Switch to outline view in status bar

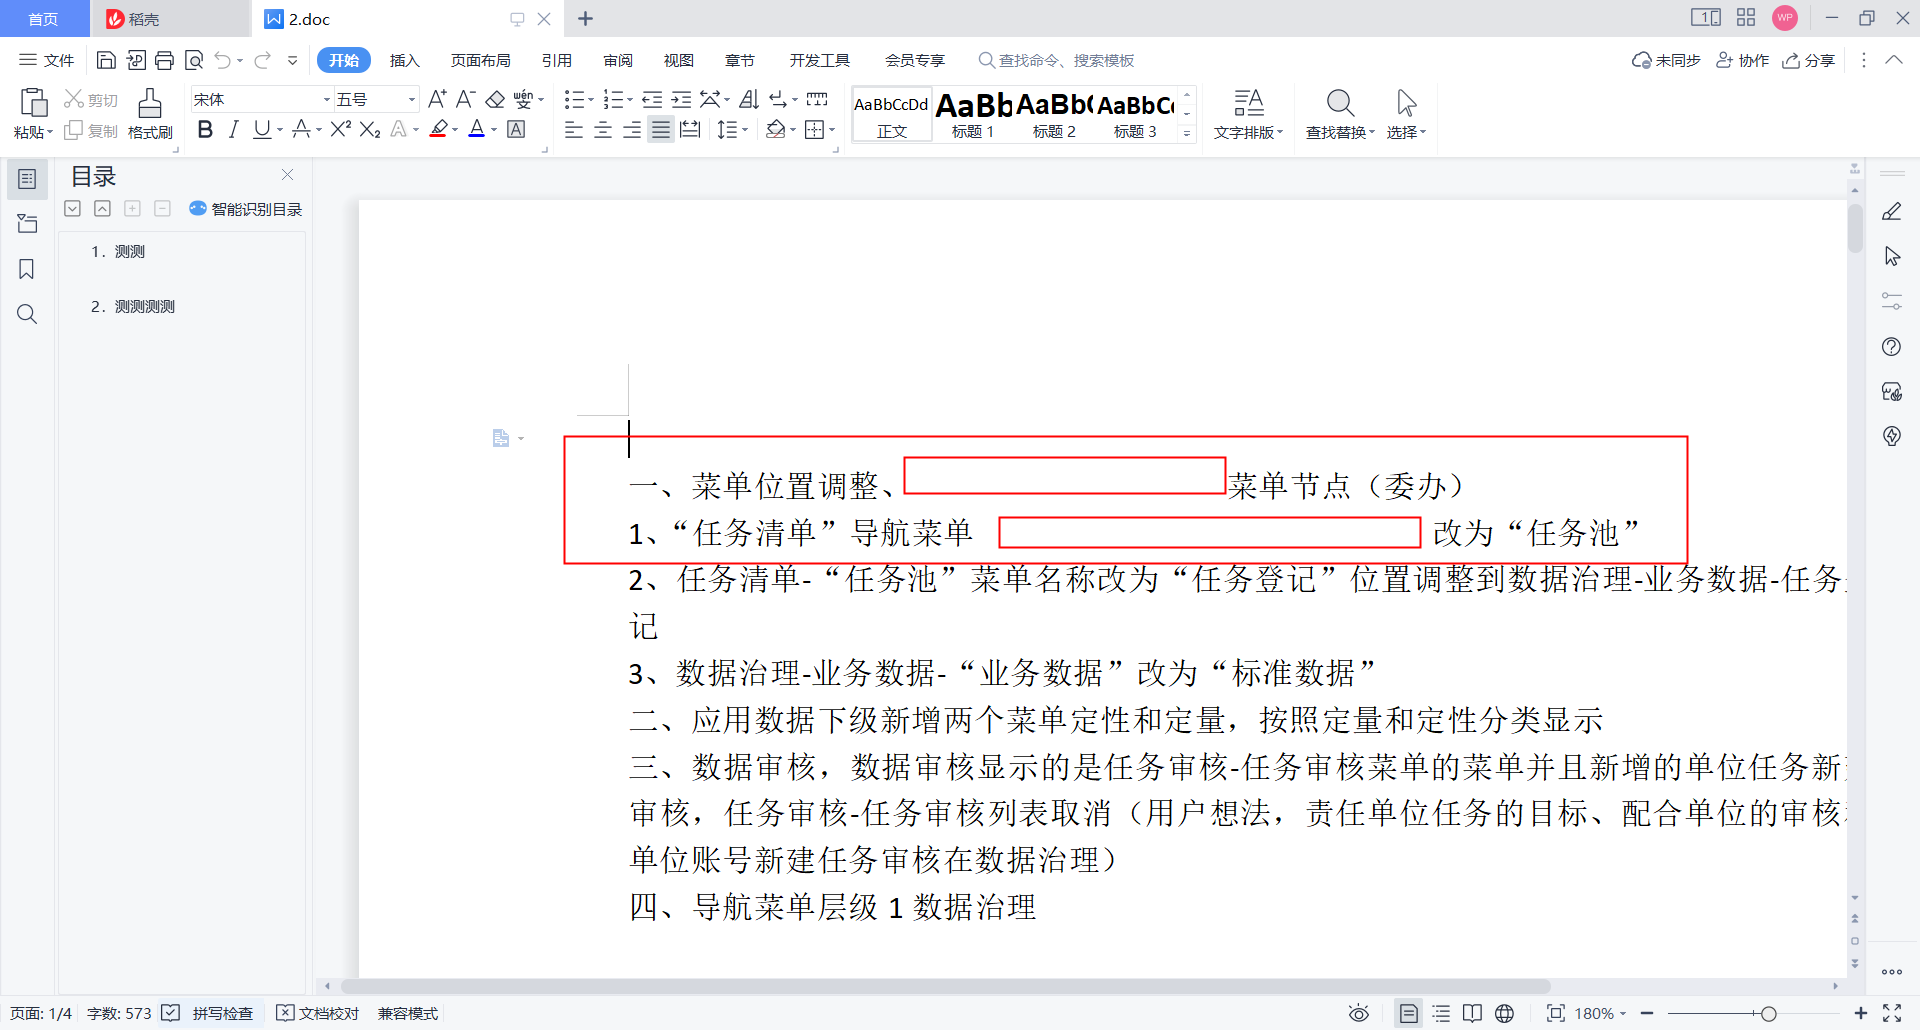click(x=1441, y=1013)
